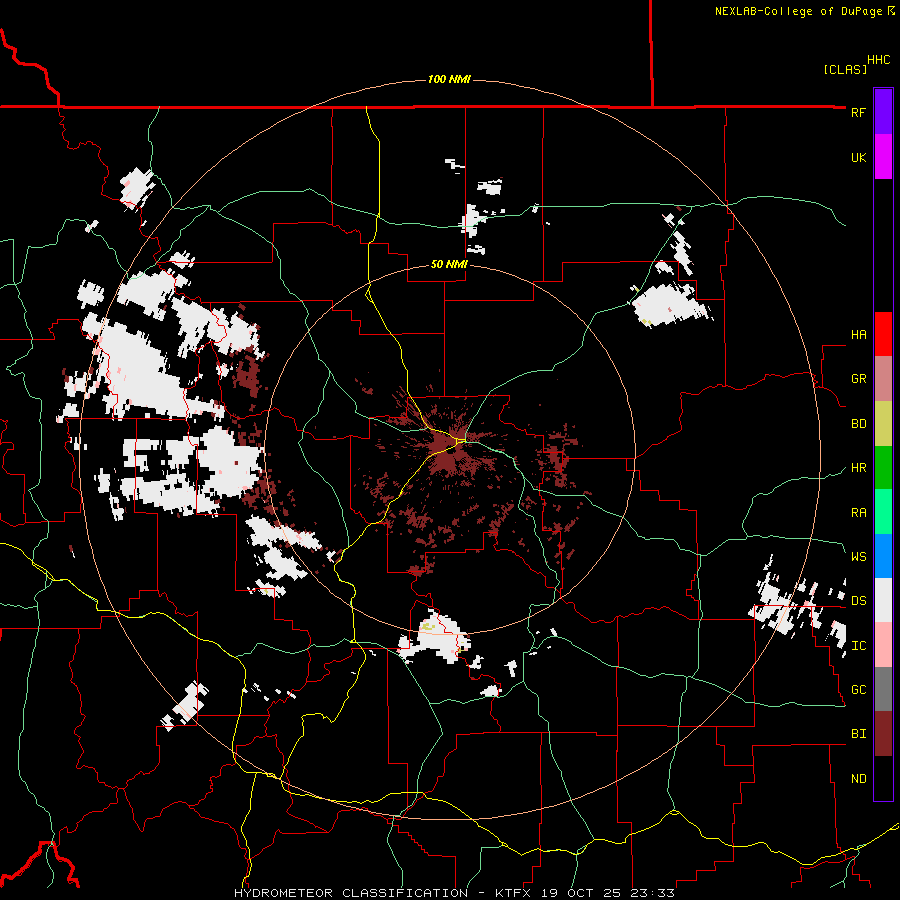Click the IC legend label
The height and width of the screenshot is (900, 900).
[x=858, y=646]
